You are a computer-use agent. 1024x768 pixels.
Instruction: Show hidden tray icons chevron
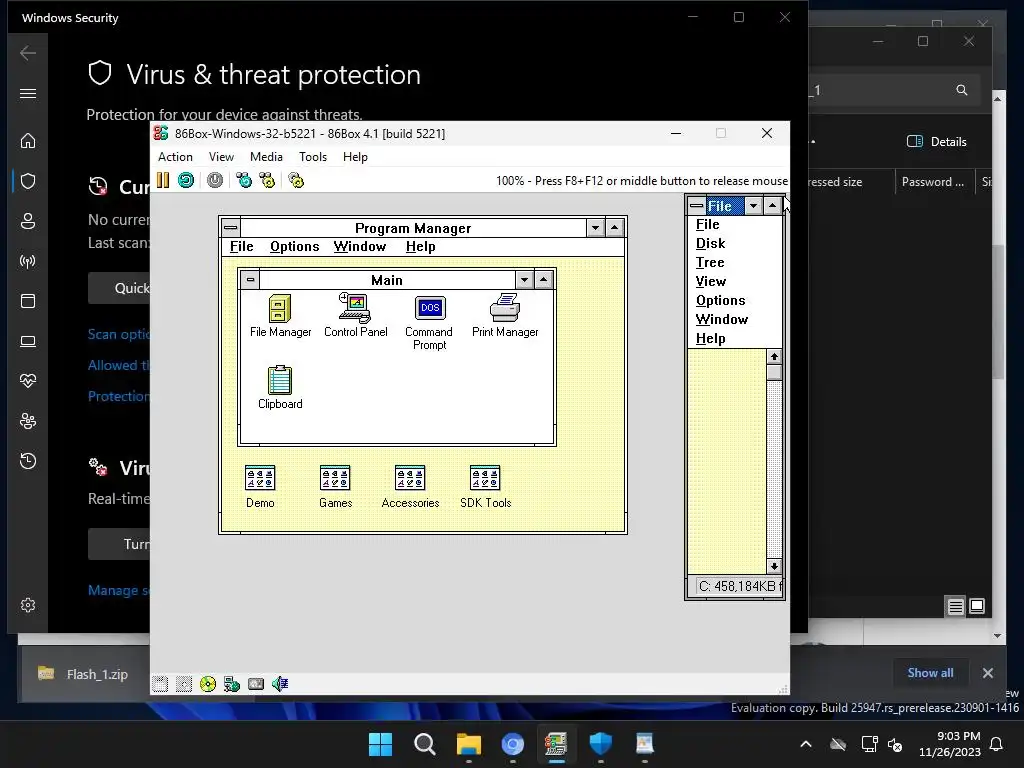pyautogui.click(x=806, y=744)
